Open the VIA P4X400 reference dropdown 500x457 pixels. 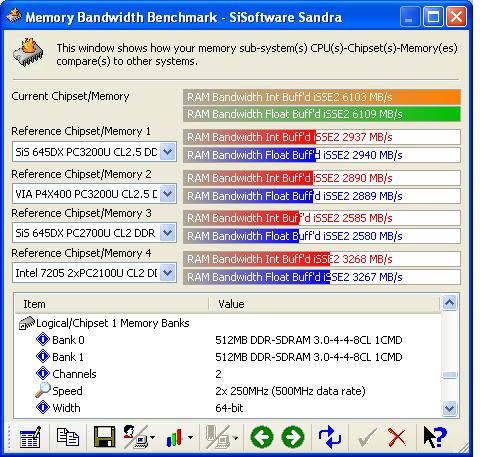coord(168,194)
